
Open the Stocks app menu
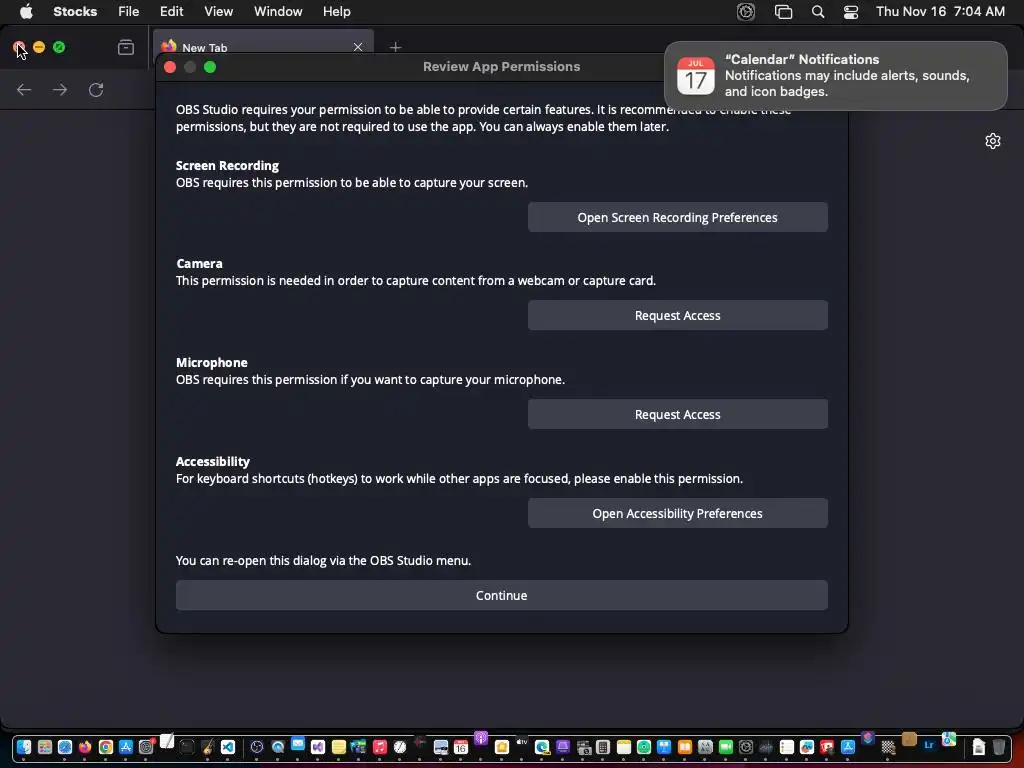pyautogui.click(x=75, y=12)
